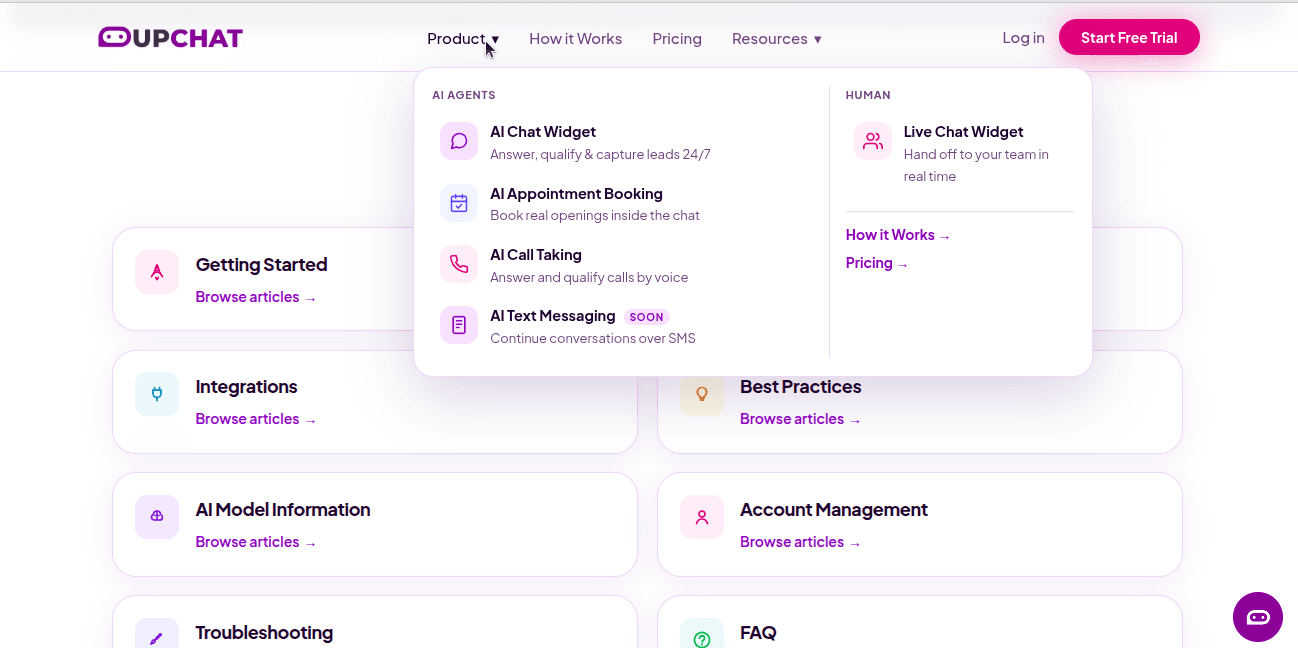Open the FAQ heading
This screenshot has height=648, width=1298.
758,633
